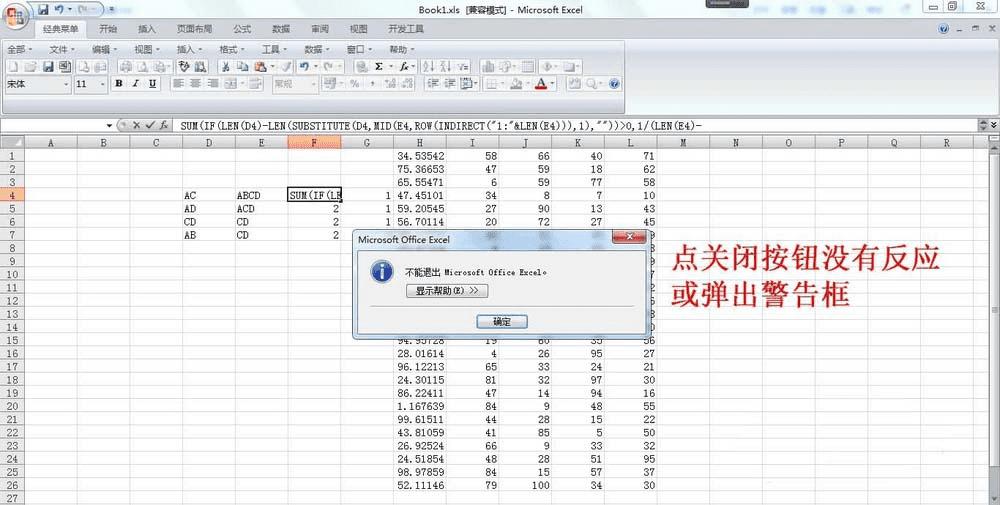Sort ascending with A-Z icon
This screenshot has width=1000, height=505.
pos(429,66)
